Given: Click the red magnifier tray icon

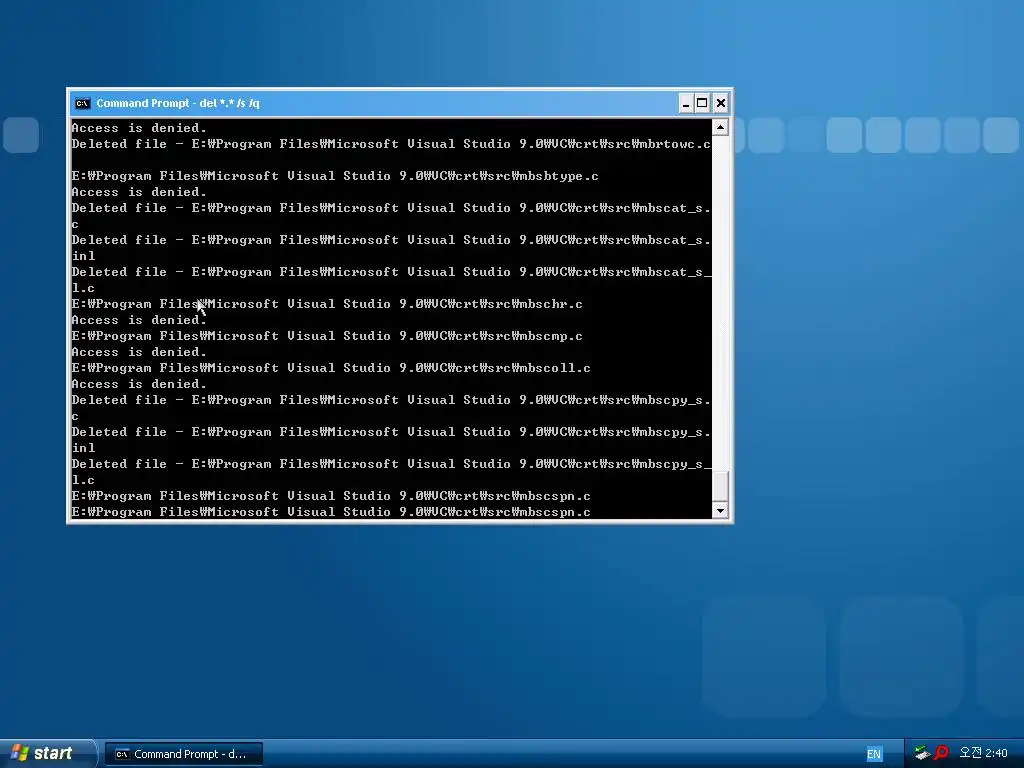Looking at the screenshot, I should (941, 753).
